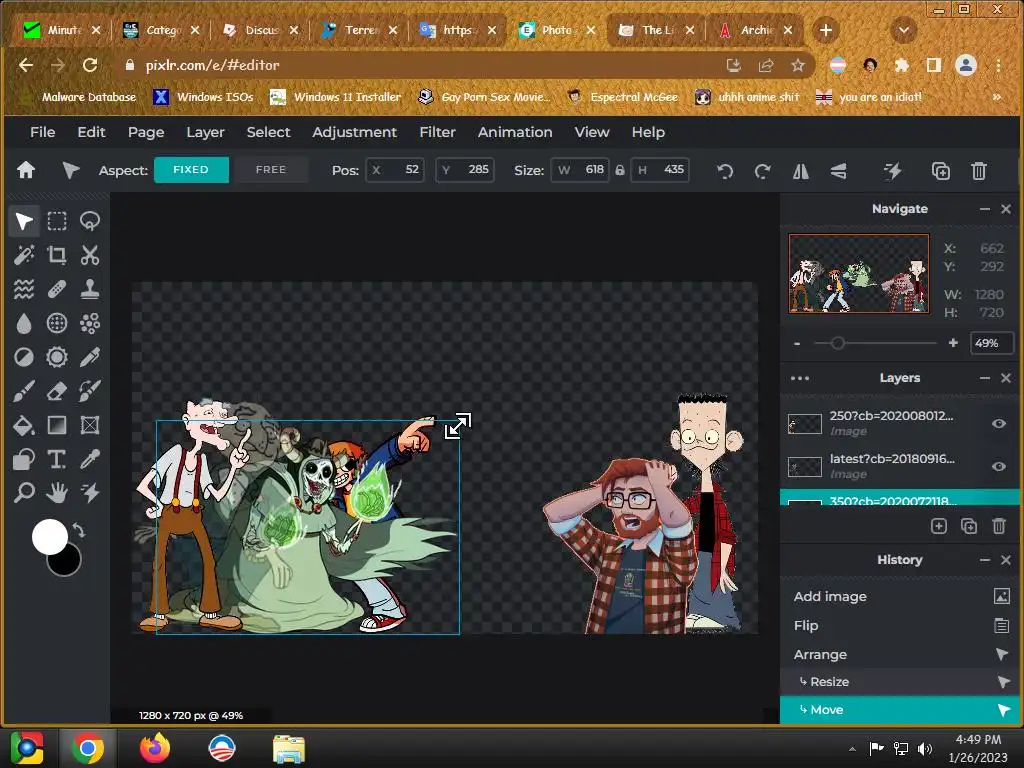1024x768 pixels.
Task: Activate the Magic Wand tool
Action: [24, 256]
